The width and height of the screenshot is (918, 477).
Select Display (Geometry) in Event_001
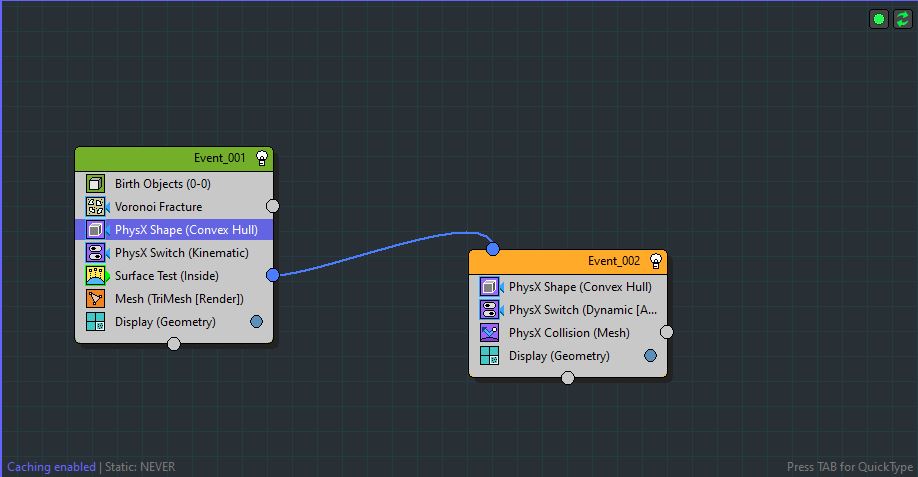[x=174, y=322]
